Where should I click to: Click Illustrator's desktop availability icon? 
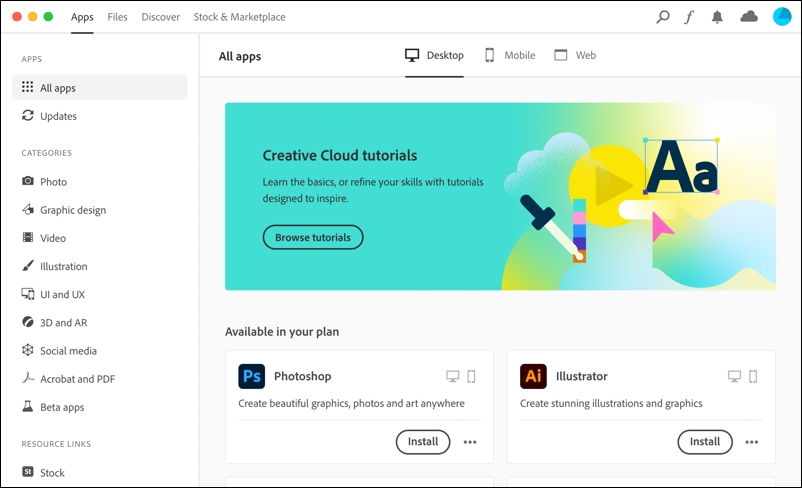pyautogui.click(x=734, y=376)
